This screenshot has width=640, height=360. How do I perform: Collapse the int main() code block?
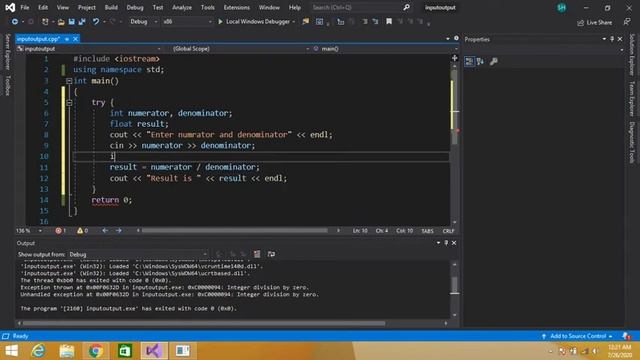(69, 81)
